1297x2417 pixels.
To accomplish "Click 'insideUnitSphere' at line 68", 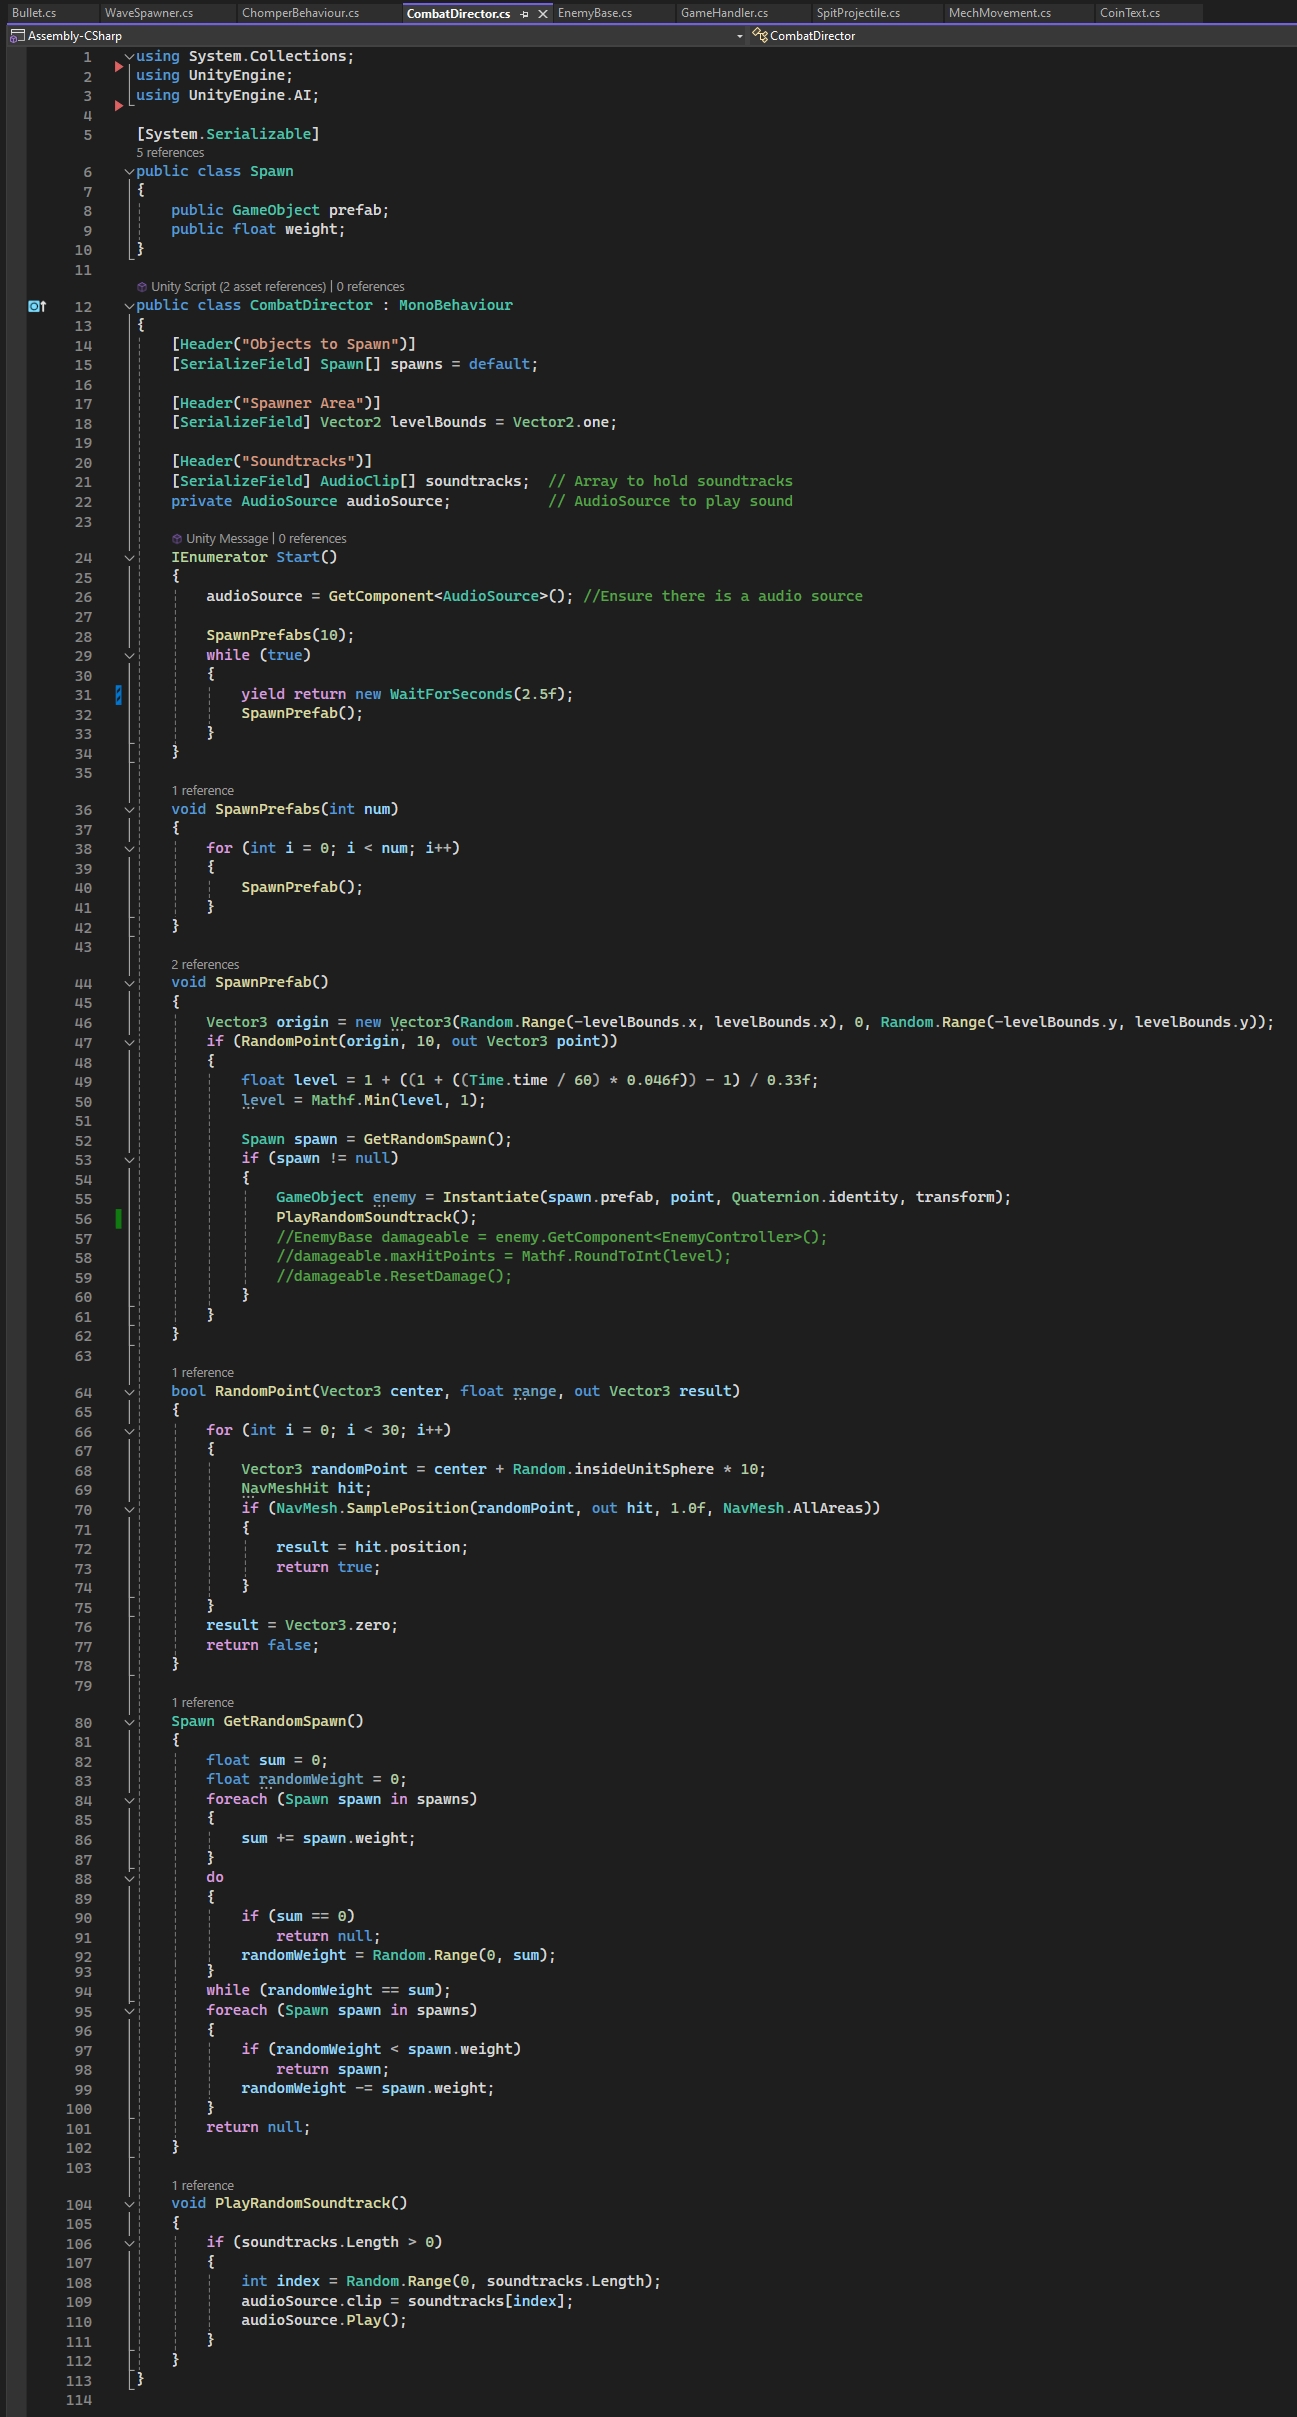I will [644, 1470].
